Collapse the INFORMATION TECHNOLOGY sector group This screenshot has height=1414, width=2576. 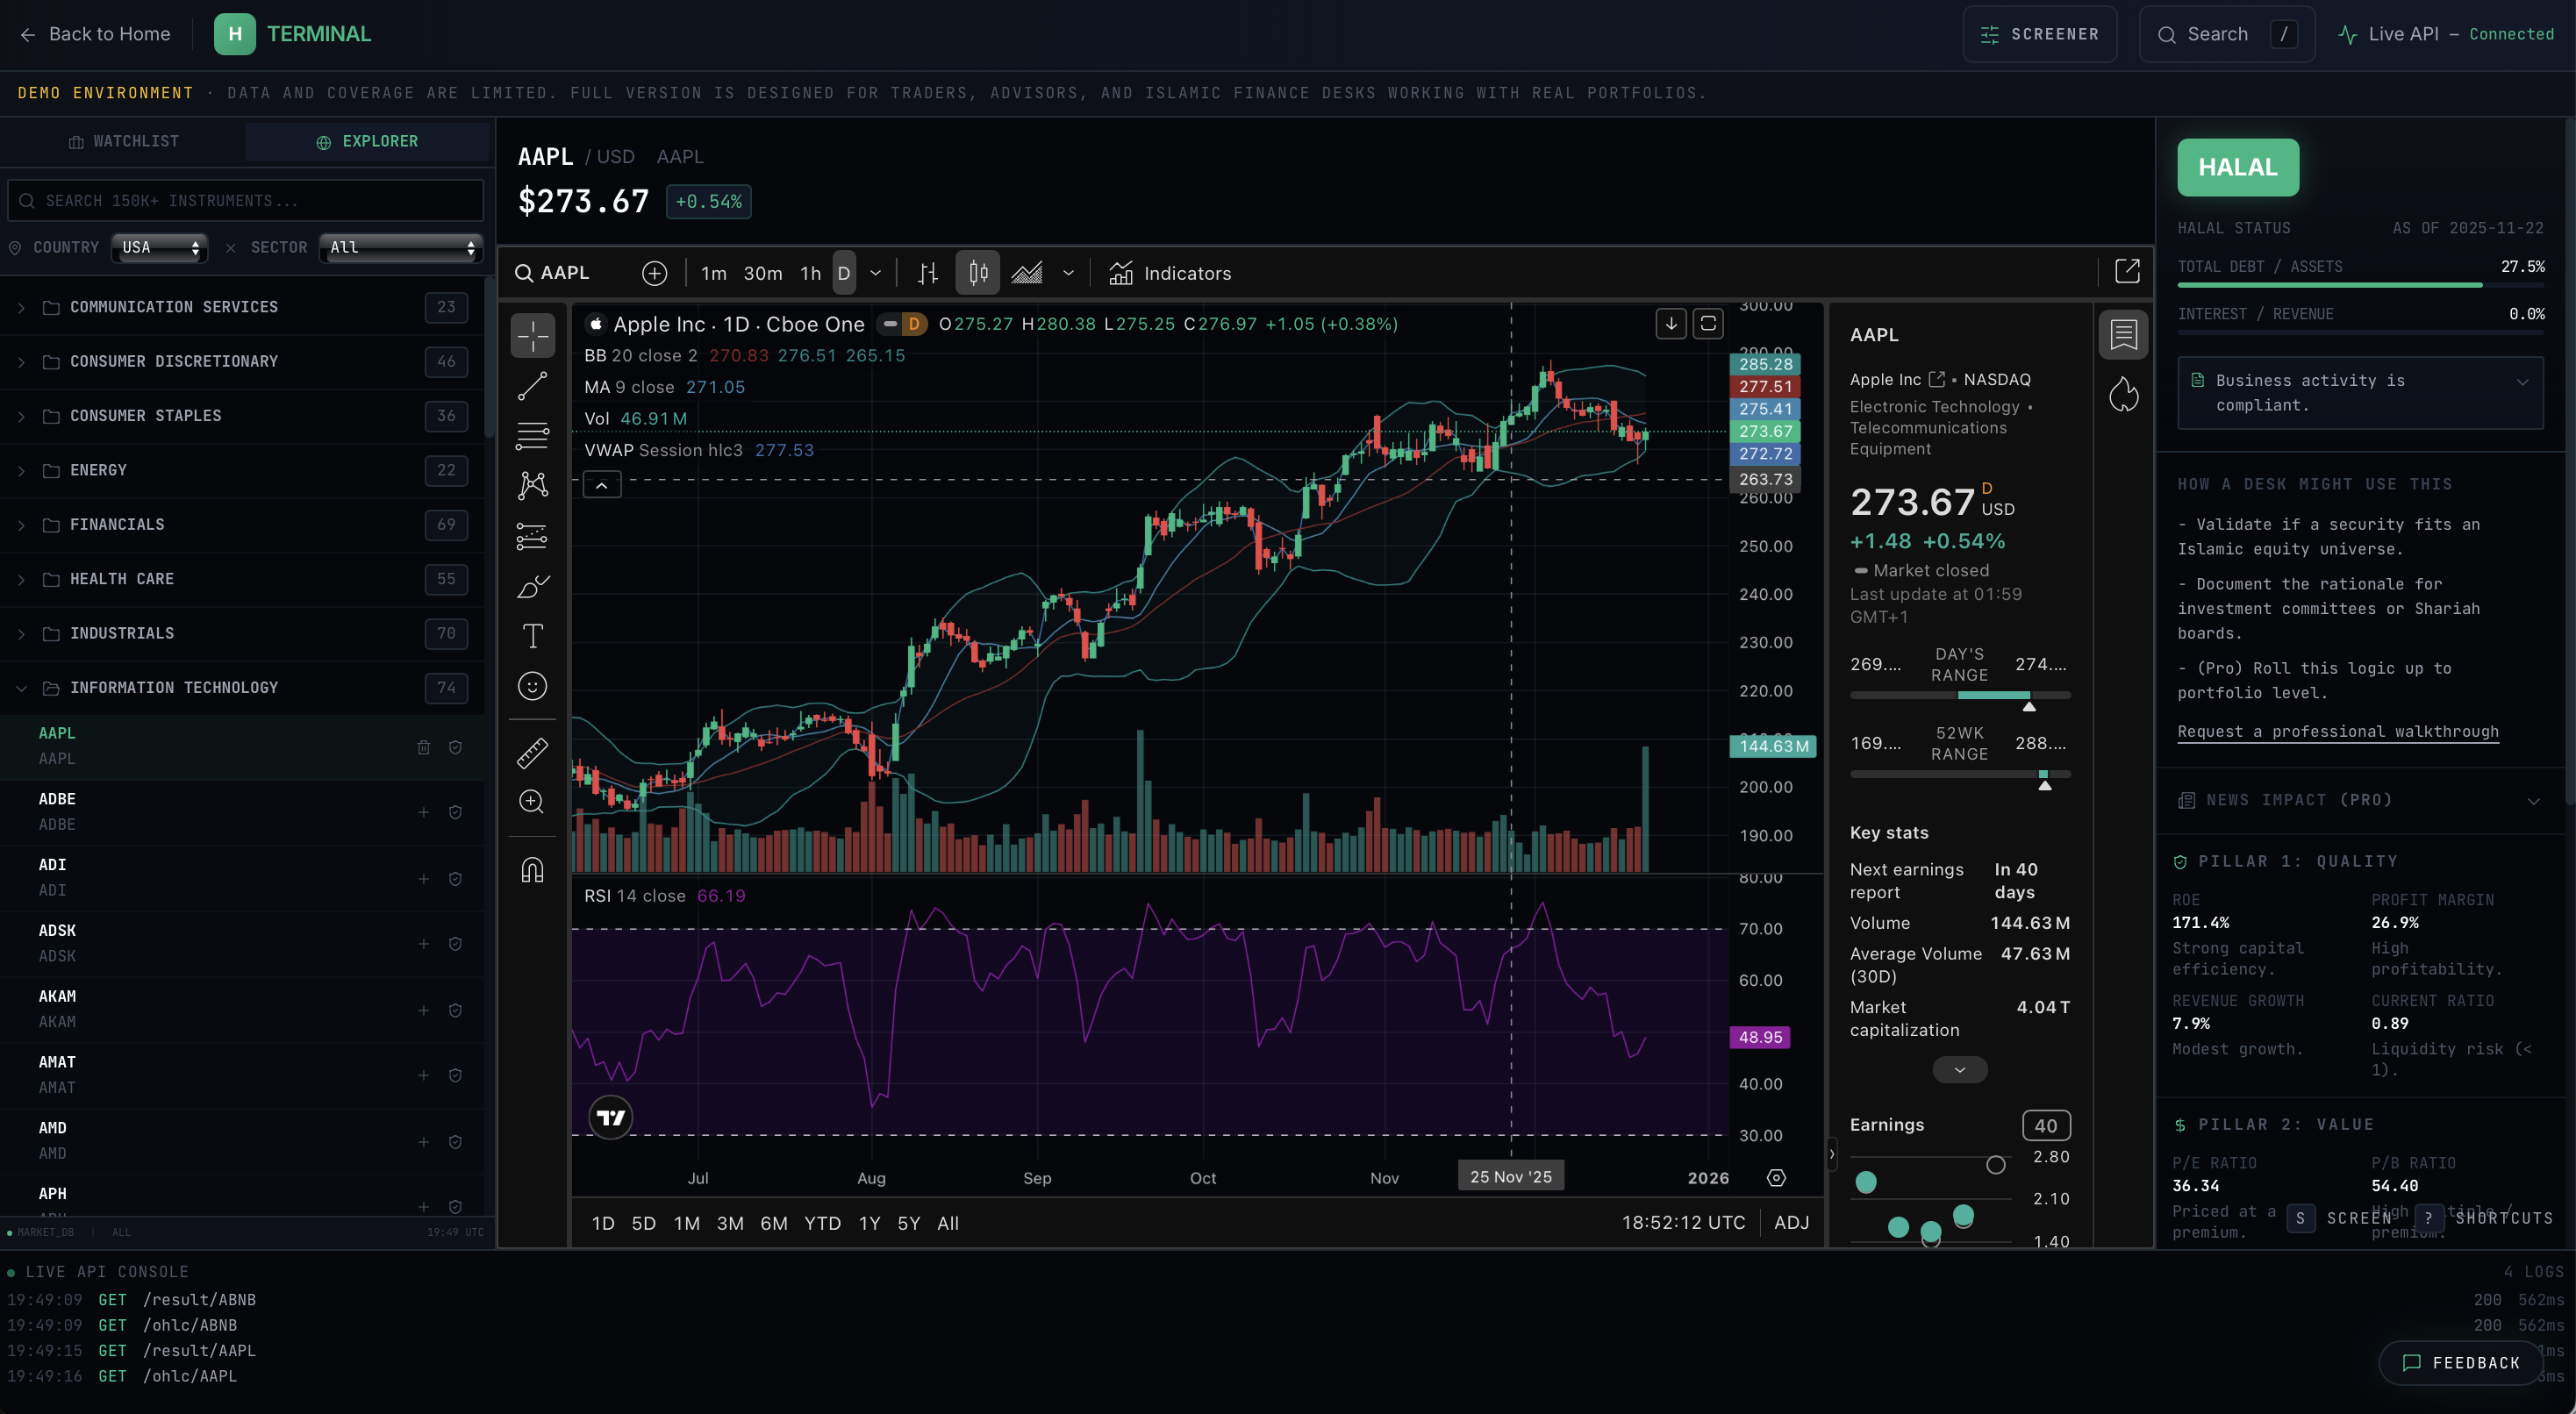pos(21,687)
